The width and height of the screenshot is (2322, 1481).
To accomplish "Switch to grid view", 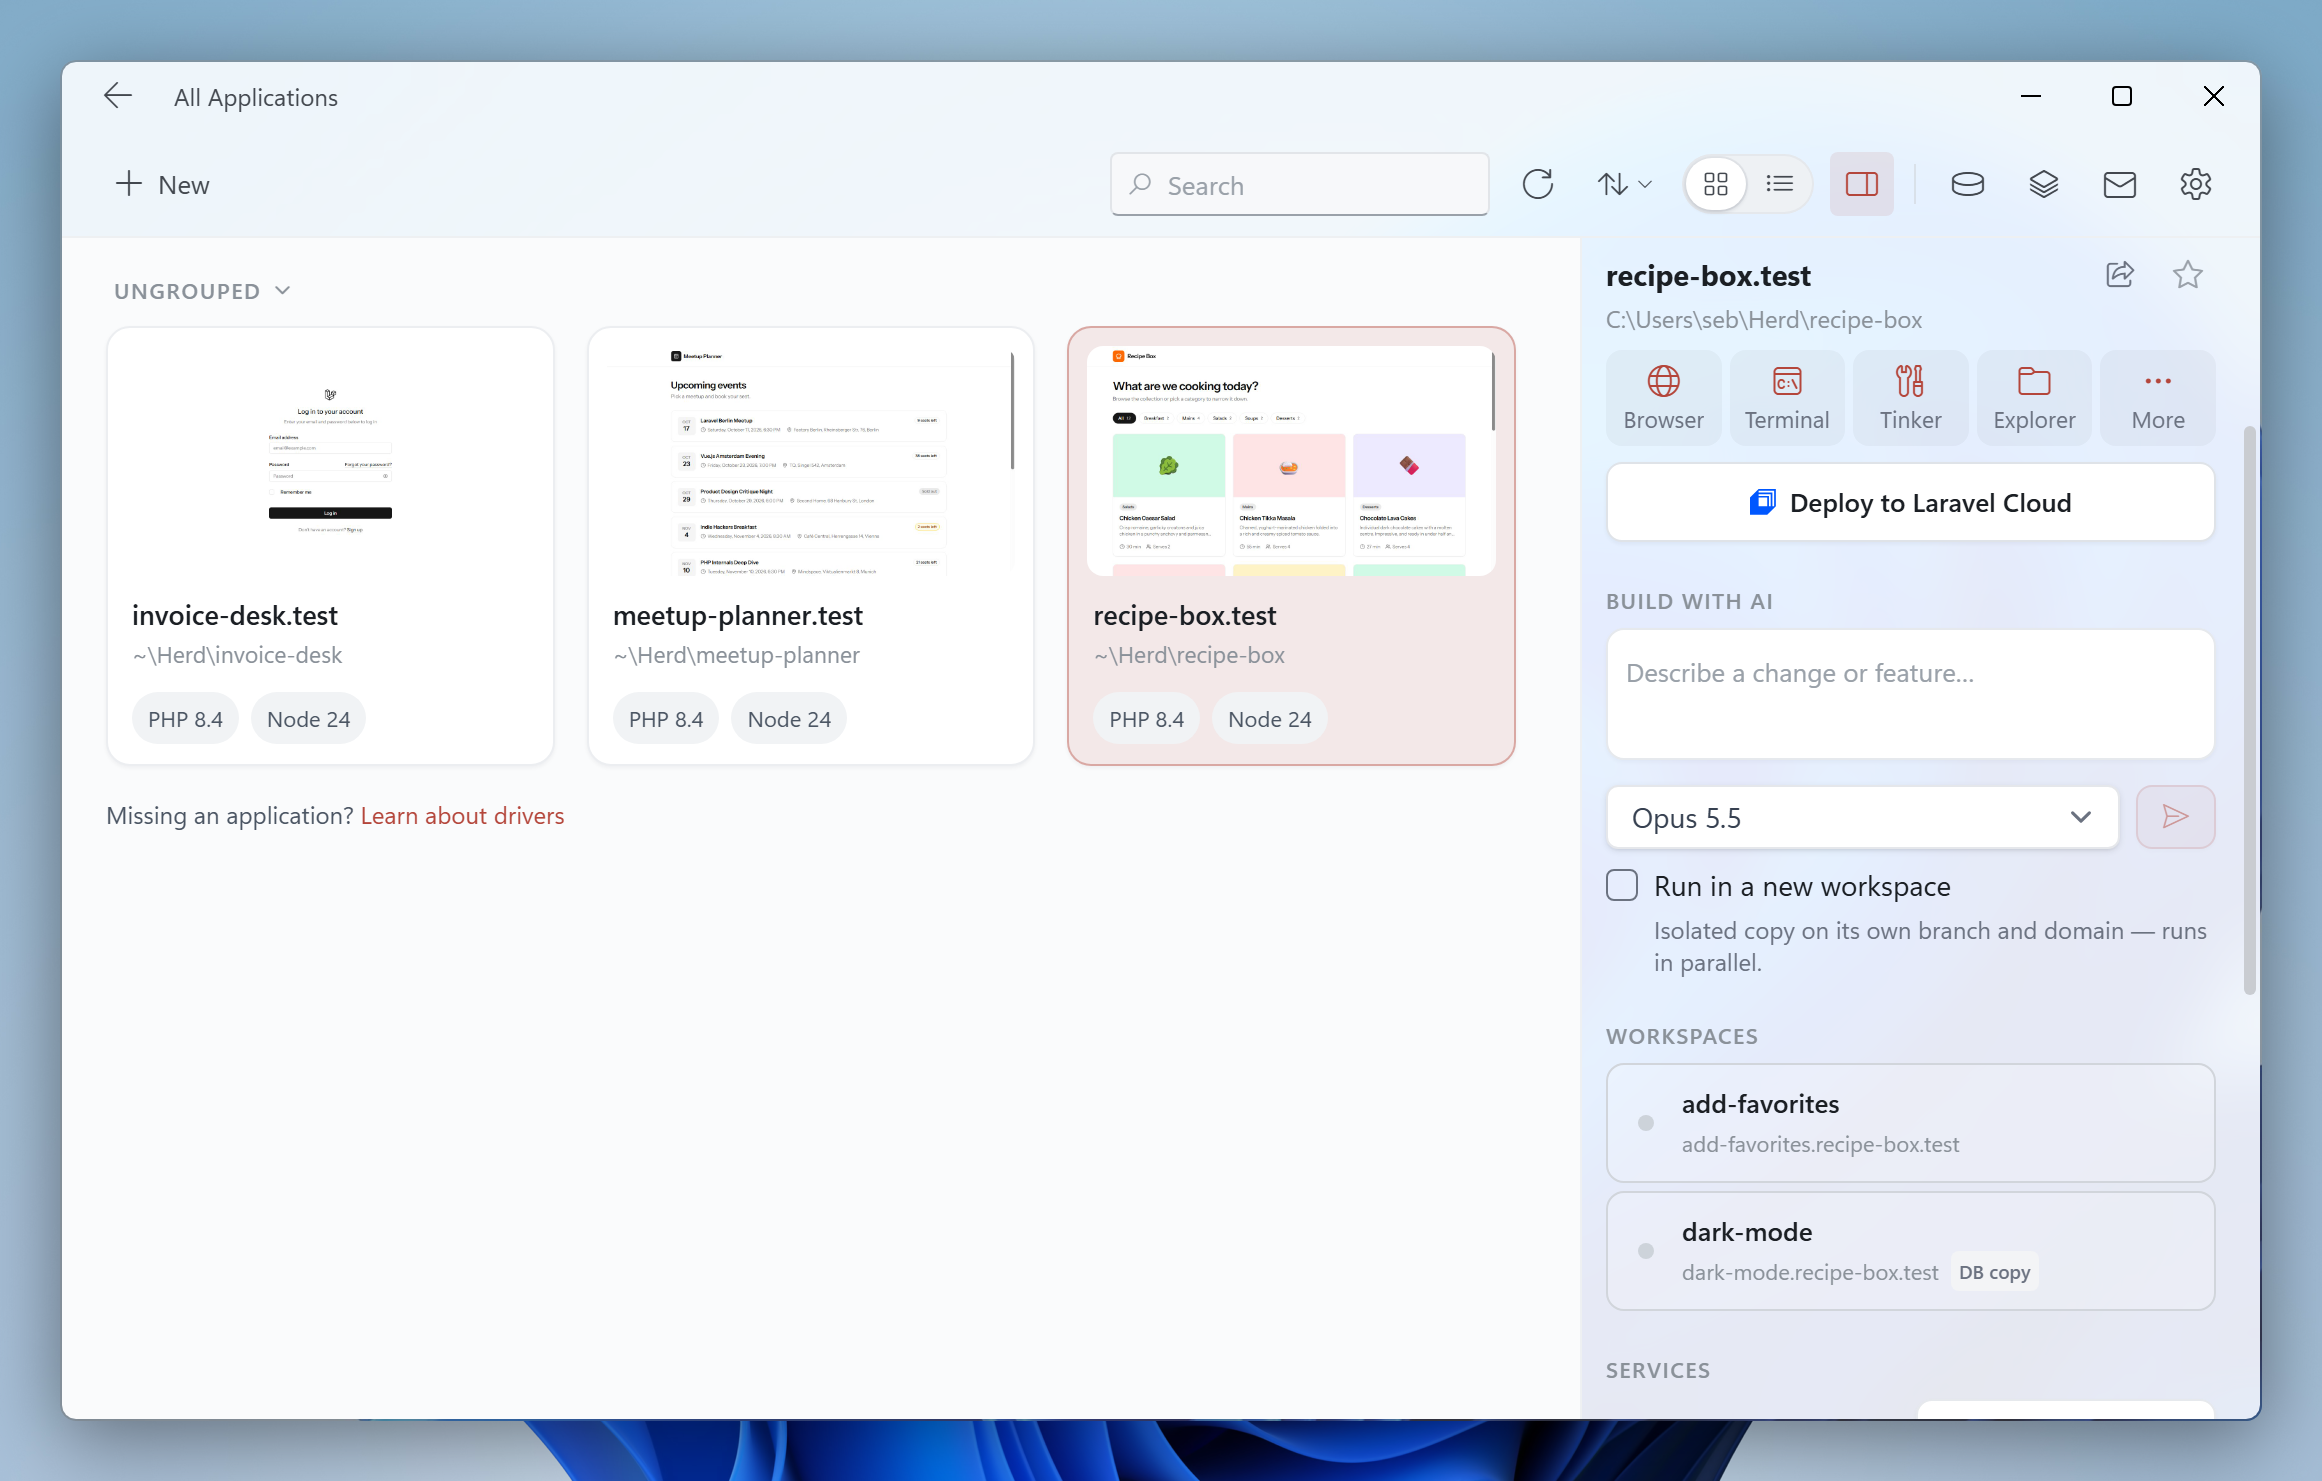I will [x=1716, y=185].
